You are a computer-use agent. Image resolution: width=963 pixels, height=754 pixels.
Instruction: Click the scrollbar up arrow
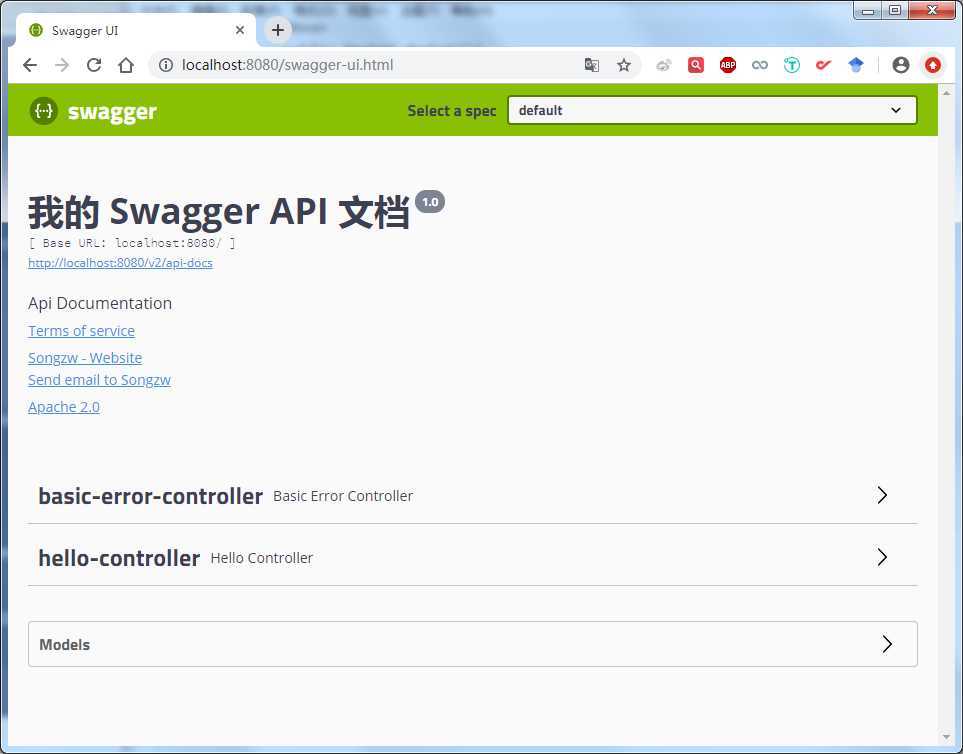[x=946, y=93]
